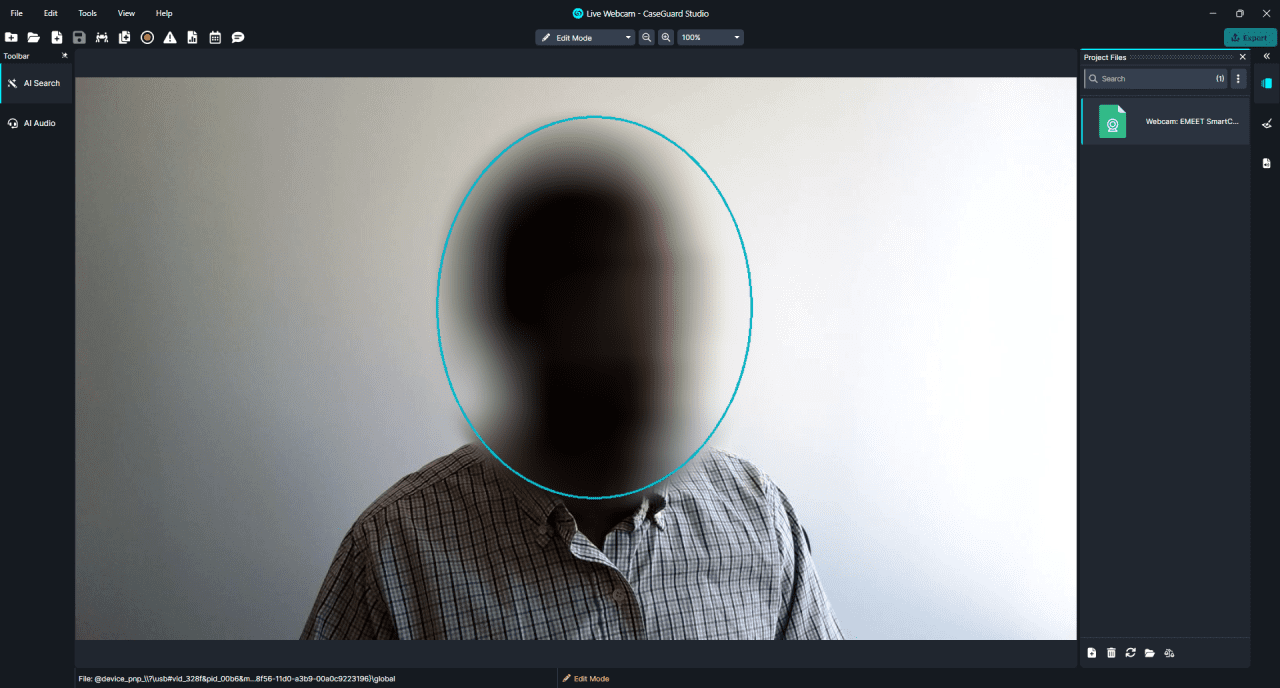
Task: Click the Export button
Action: point(1249,37)
